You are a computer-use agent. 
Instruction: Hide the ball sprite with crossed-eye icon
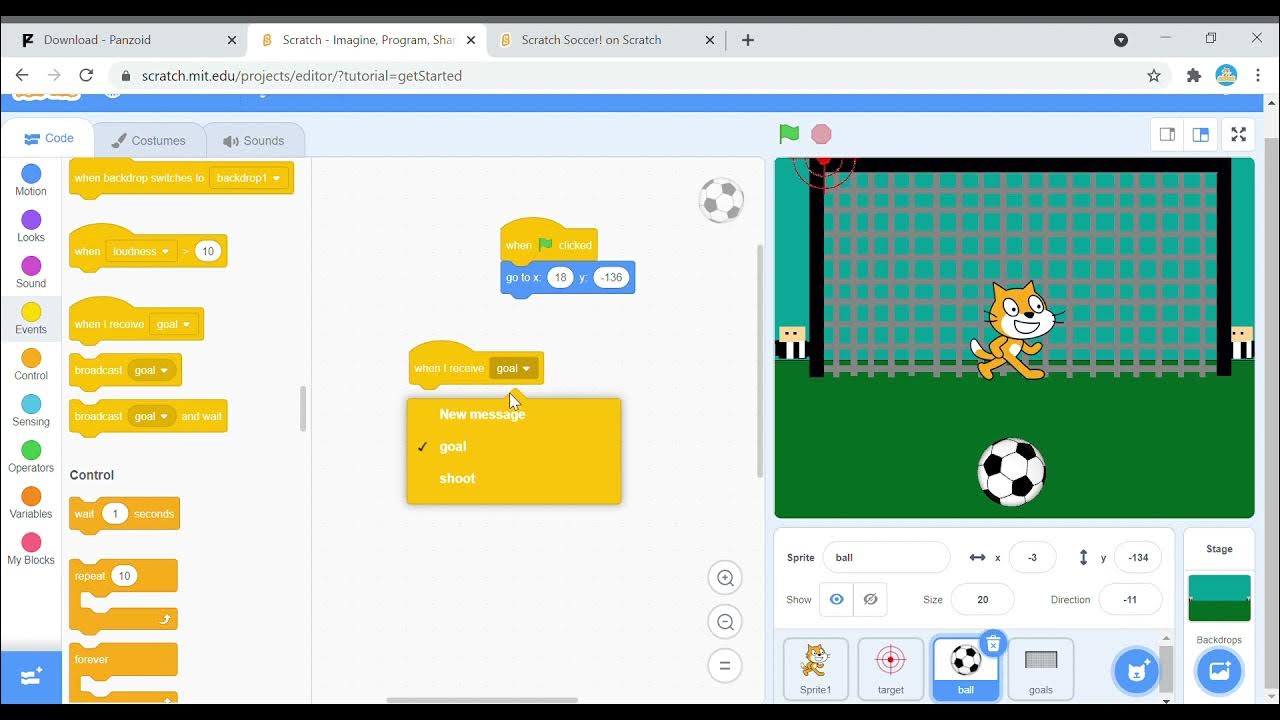click(x=870, y=600)
